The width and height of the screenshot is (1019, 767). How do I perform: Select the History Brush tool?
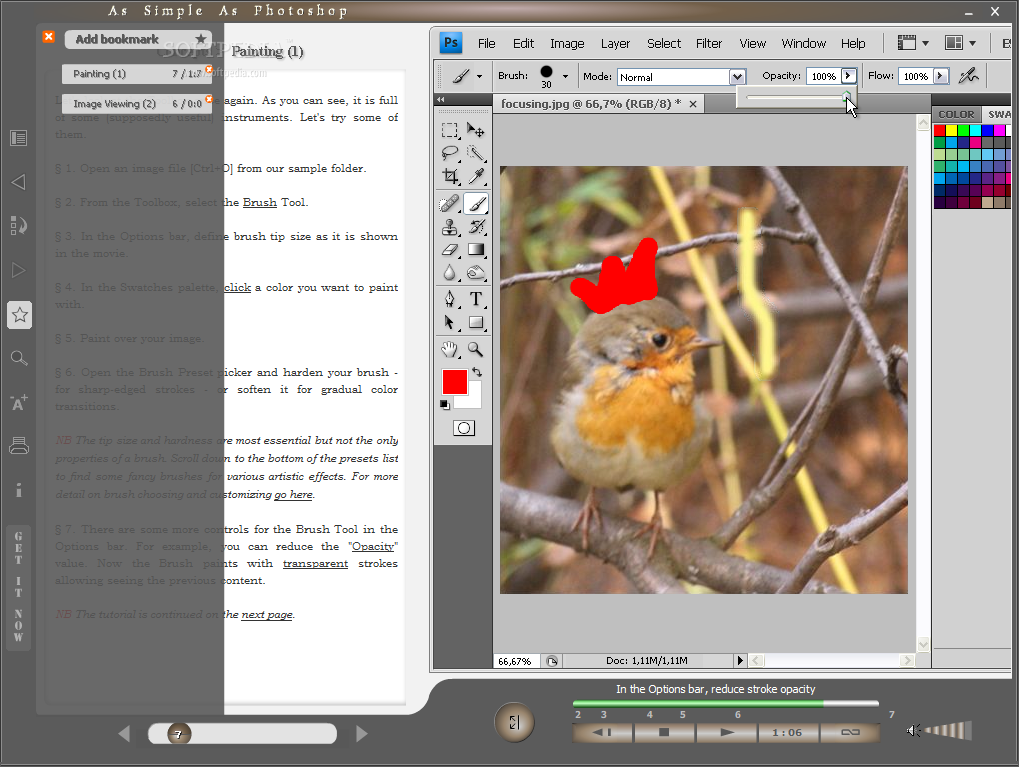[x=476, y=227]
